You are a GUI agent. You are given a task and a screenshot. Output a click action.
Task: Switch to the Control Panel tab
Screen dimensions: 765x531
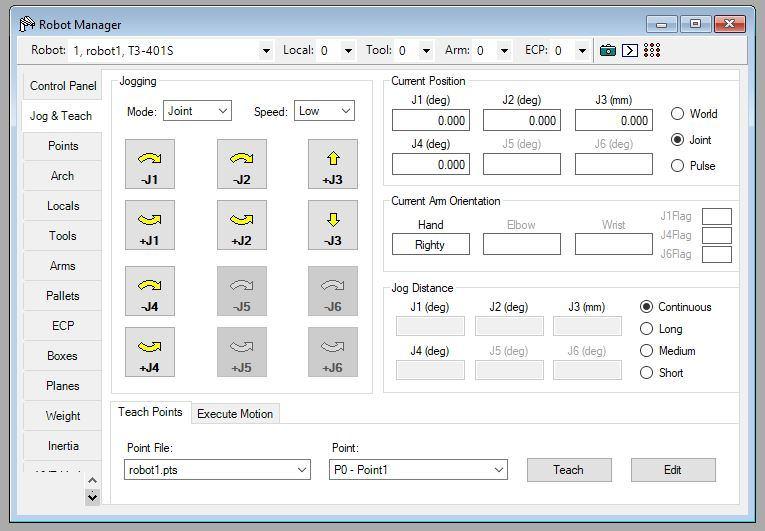click(x=62, y=86)
